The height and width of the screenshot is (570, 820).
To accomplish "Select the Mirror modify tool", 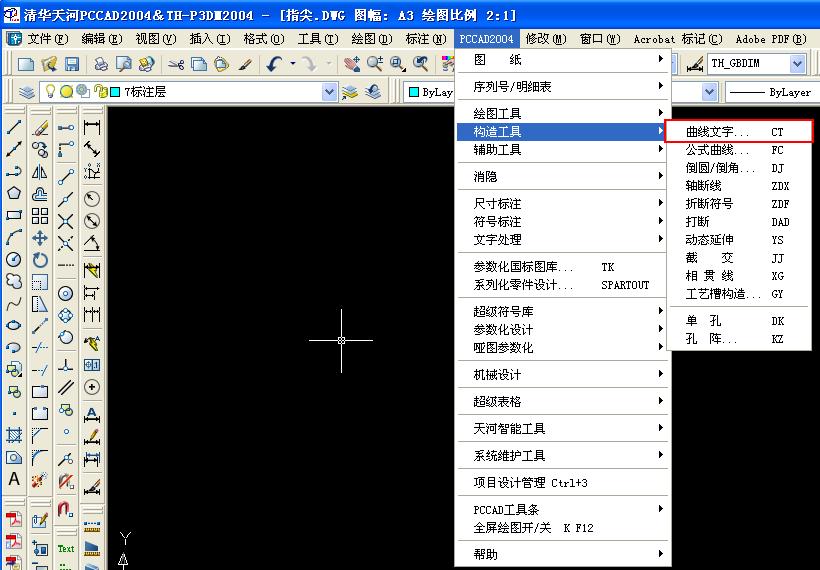I will (40, 172).
